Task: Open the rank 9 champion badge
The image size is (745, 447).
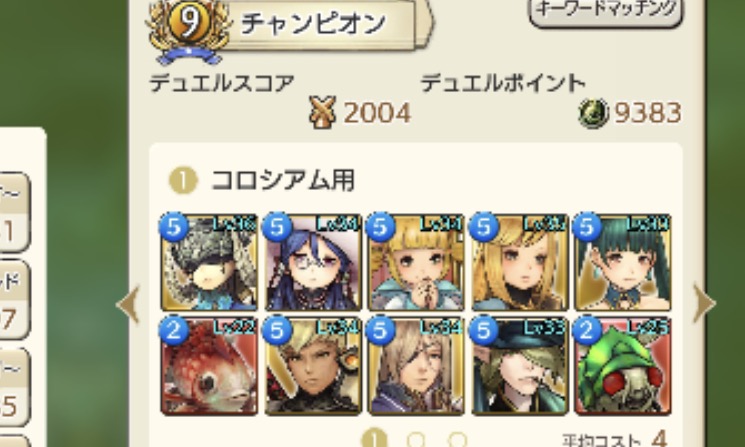Action: pos(189,29)
